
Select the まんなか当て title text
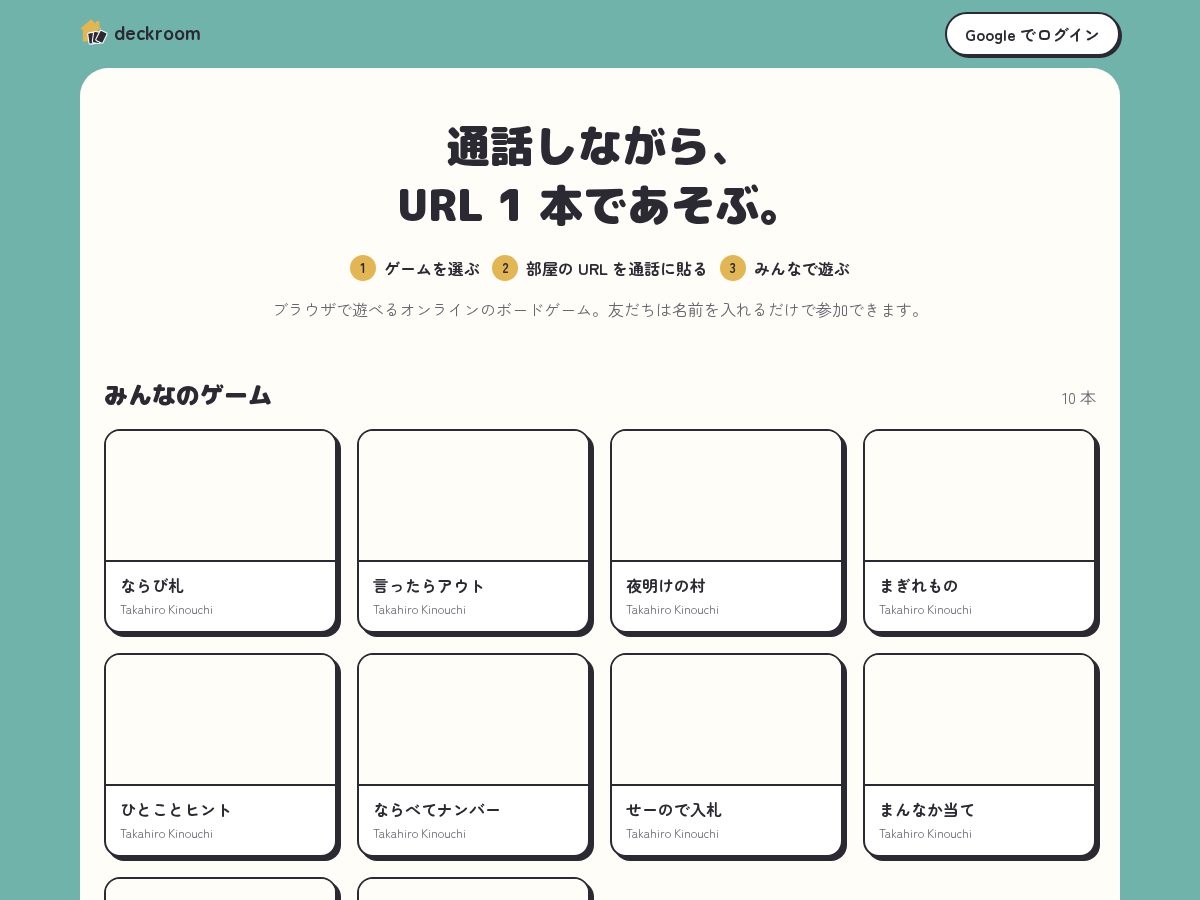pos(927,810)
